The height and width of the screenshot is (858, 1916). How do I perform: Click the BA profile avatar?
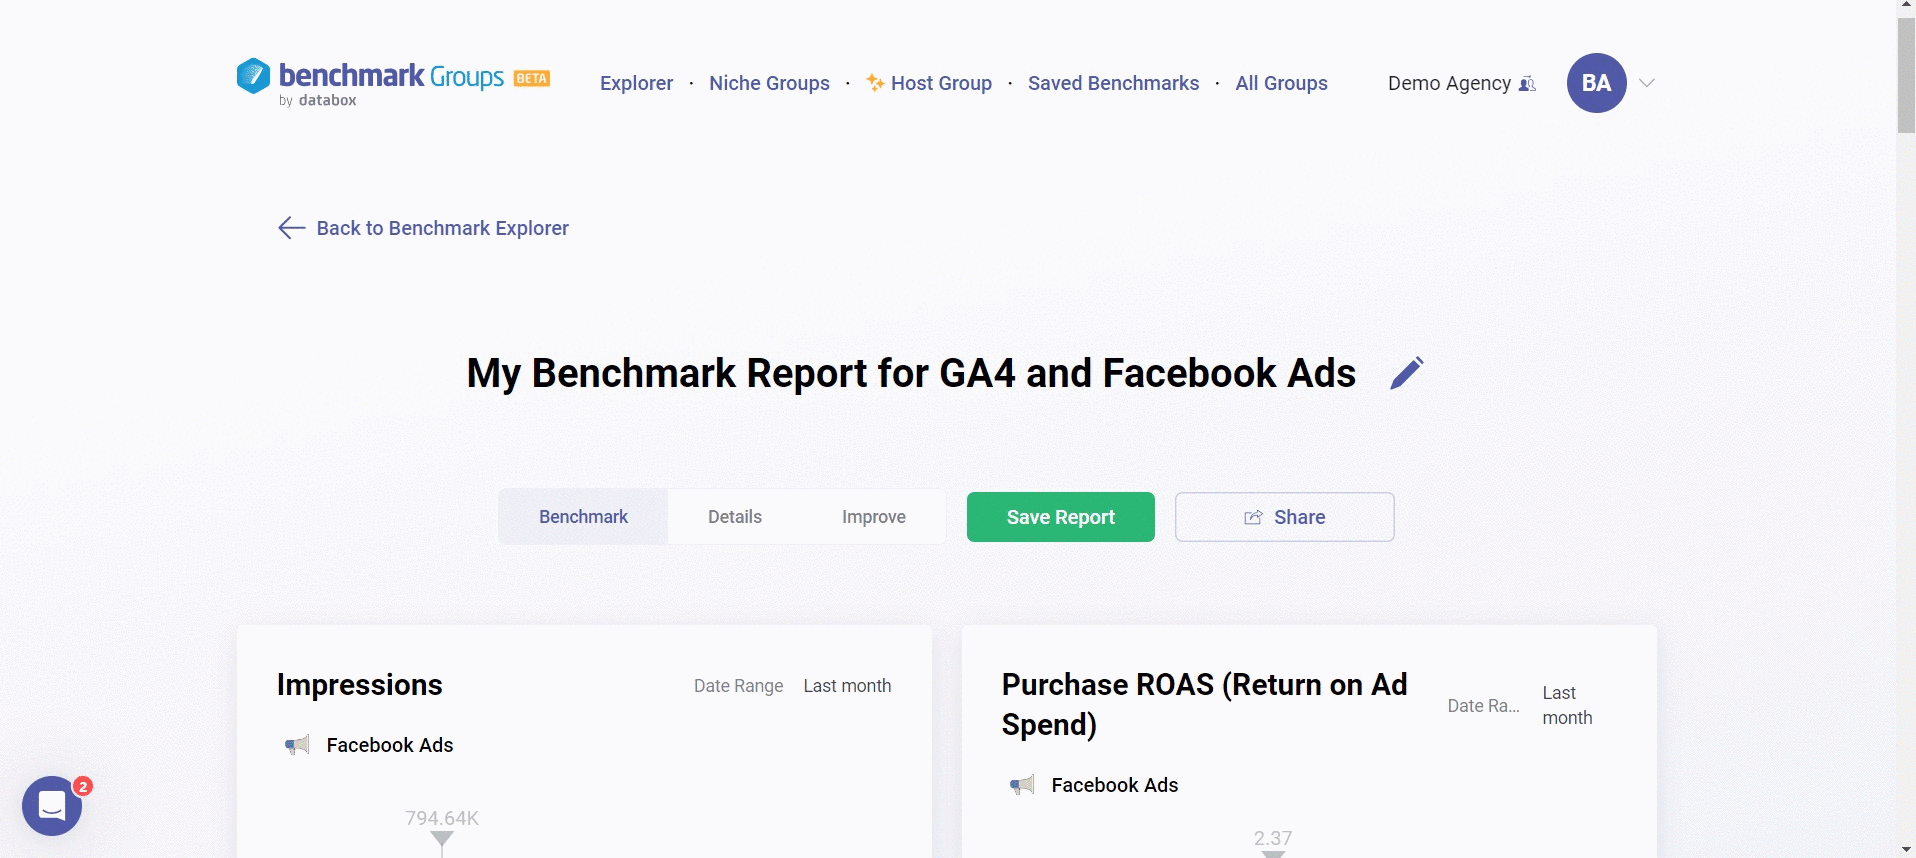click(1596, 83)
